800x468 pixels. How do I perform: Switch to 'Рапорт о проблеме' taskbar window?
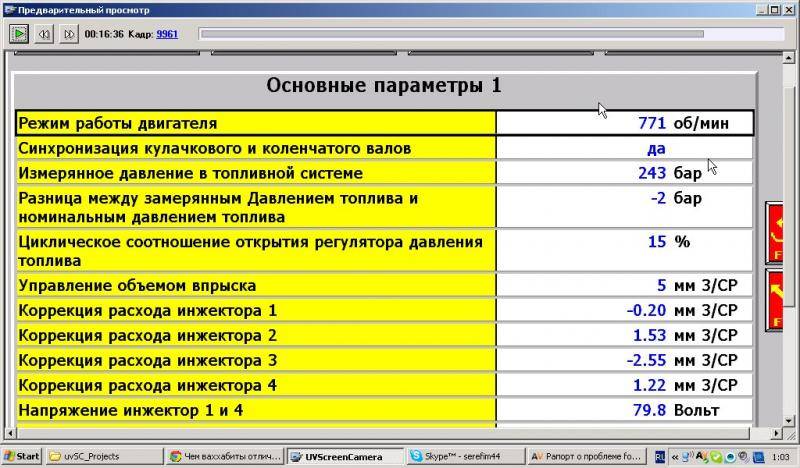point(586,456)
